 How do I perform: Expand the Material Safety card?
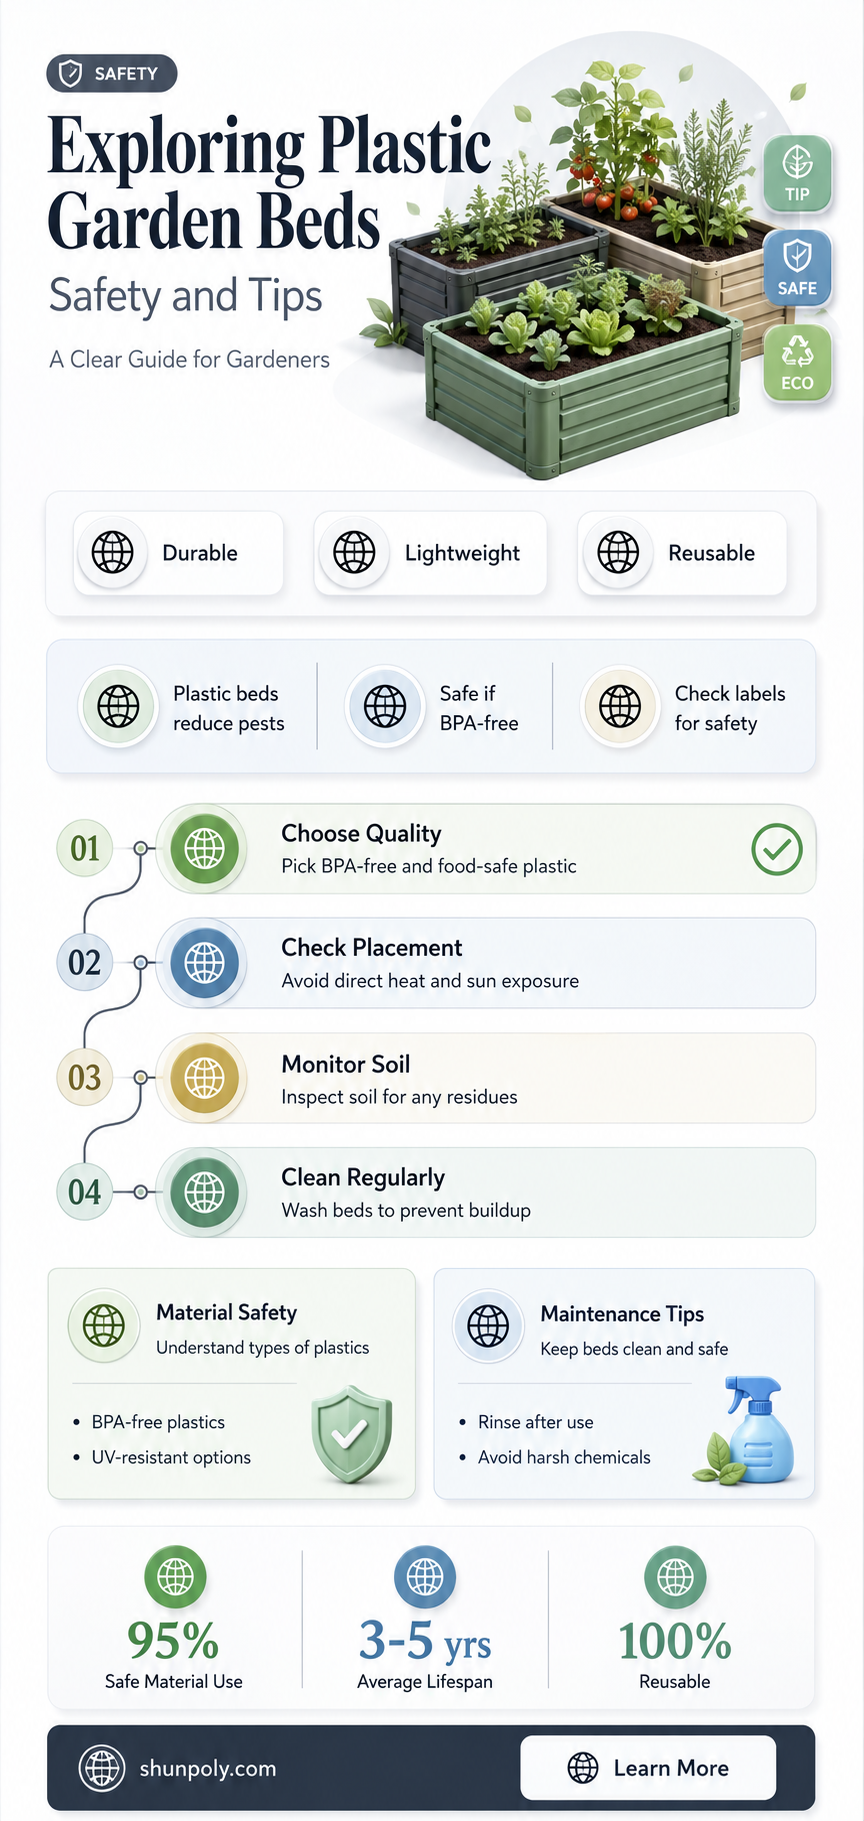231,1384
